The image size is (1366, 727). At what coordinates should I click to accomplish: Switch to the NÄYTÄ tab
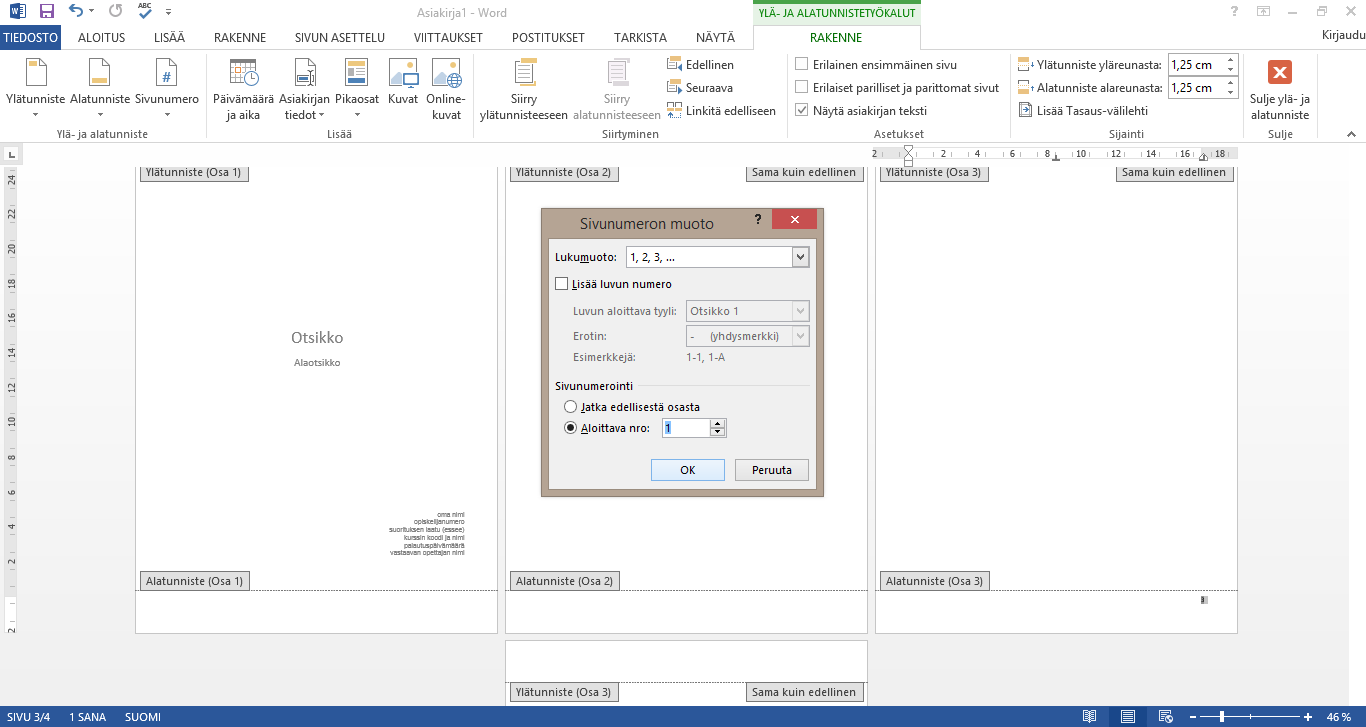click(x=715, y=38)
